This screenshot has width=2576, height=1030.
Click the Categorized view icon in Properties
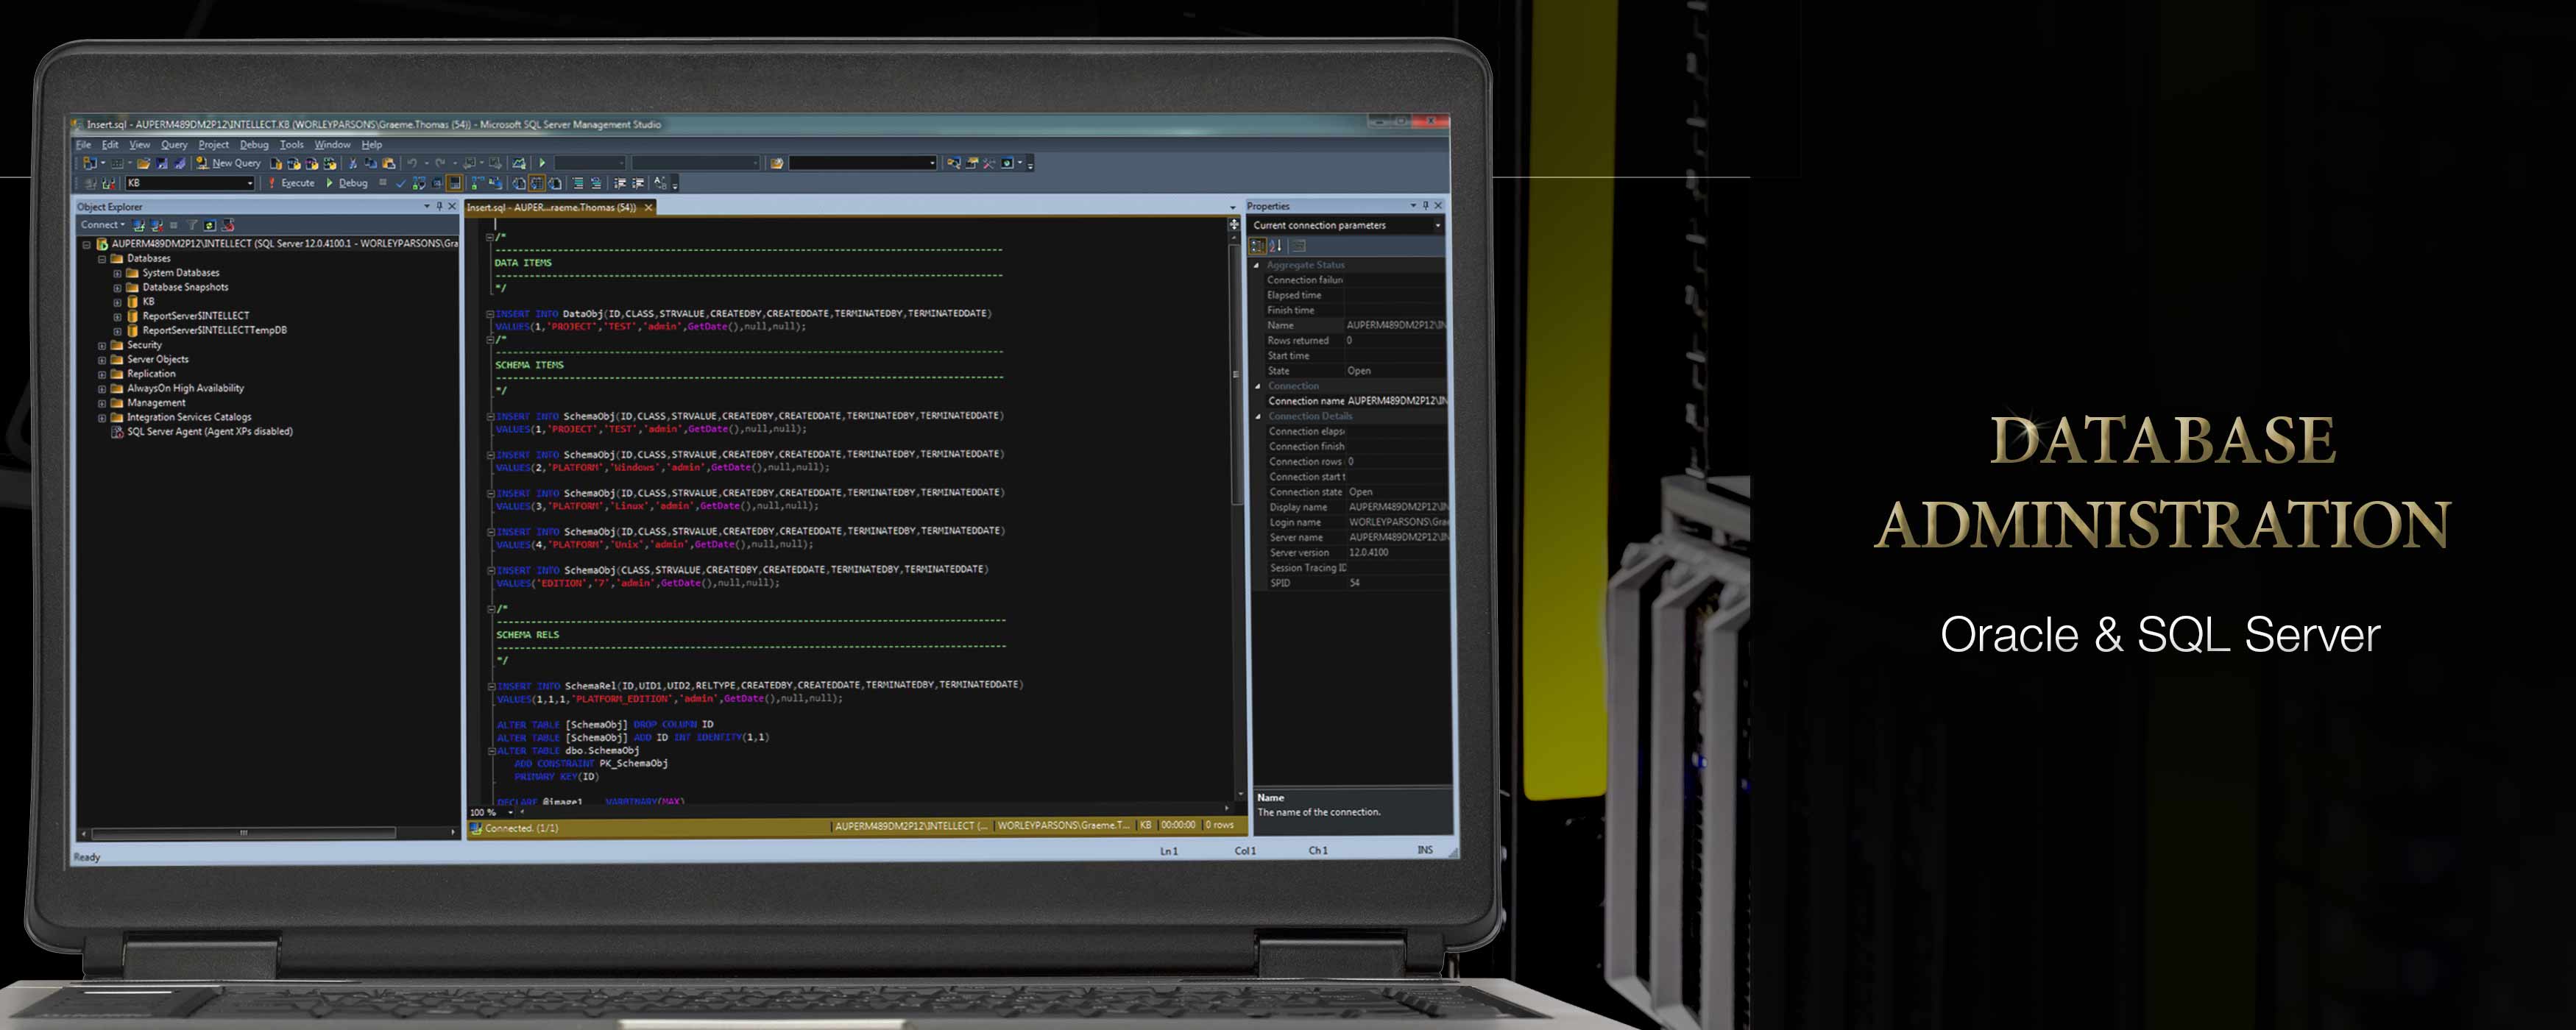pos(1258,246)
